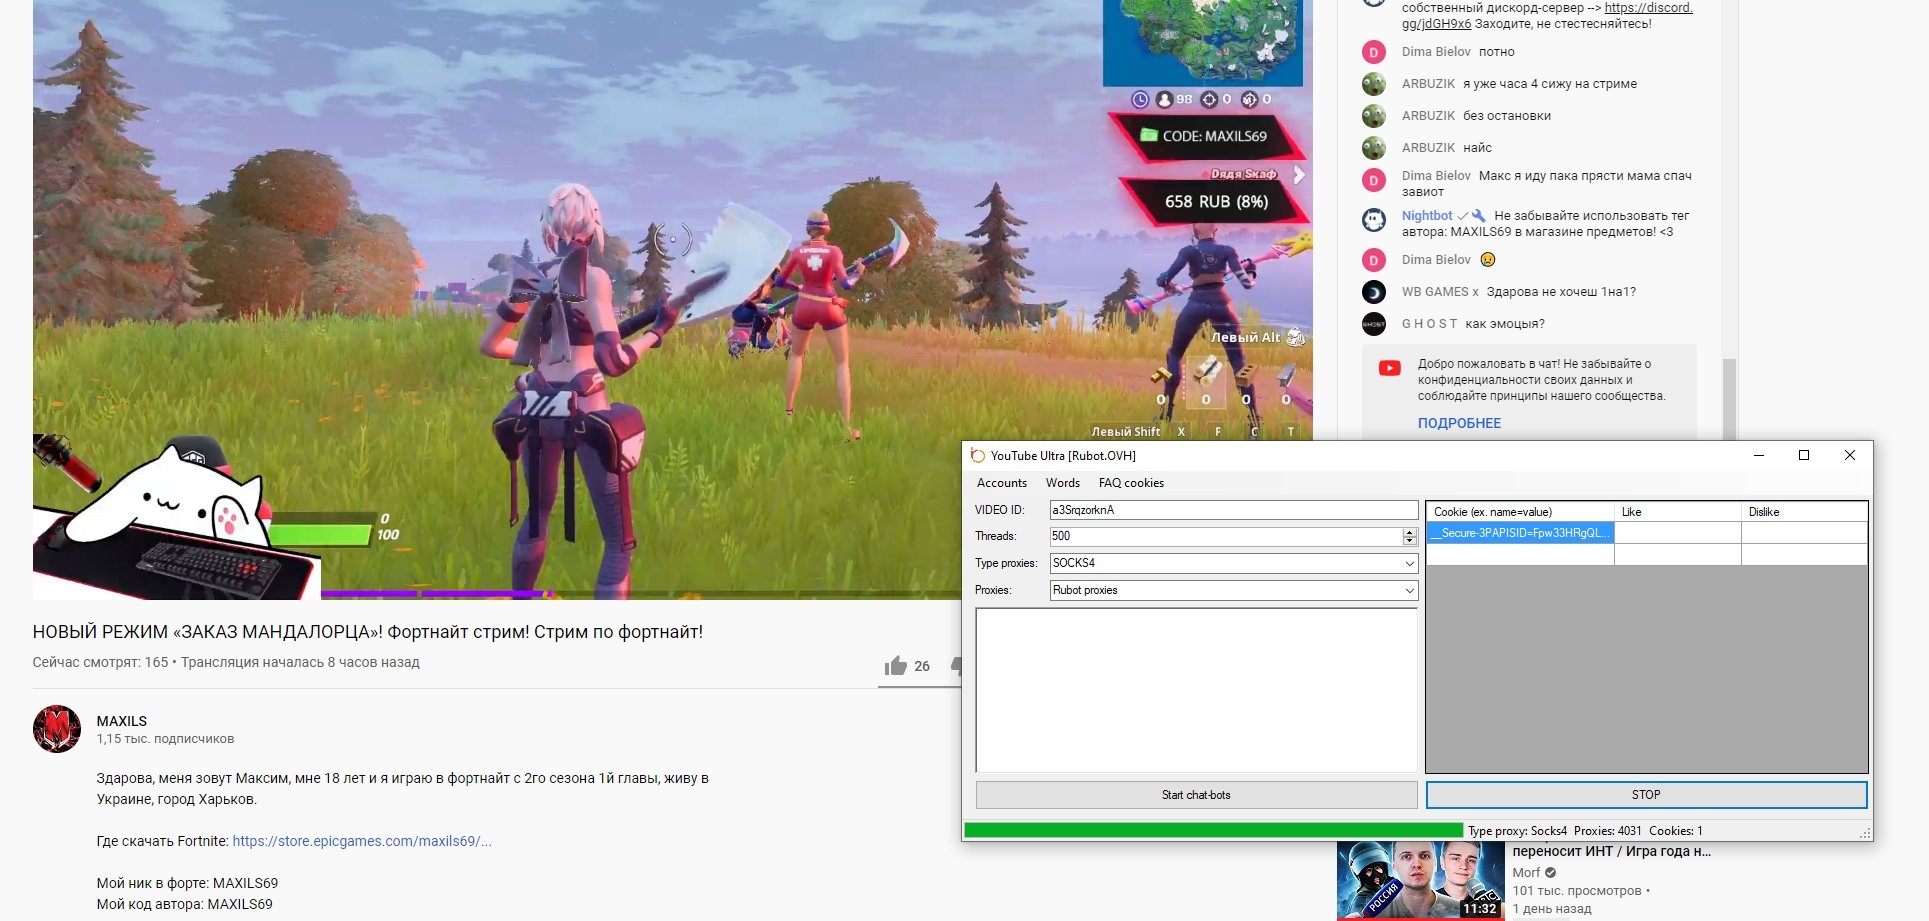Increase Threads value with up stepper arrow
Viewport: 1929px width, 921px height.
[x=1409, y=533]
